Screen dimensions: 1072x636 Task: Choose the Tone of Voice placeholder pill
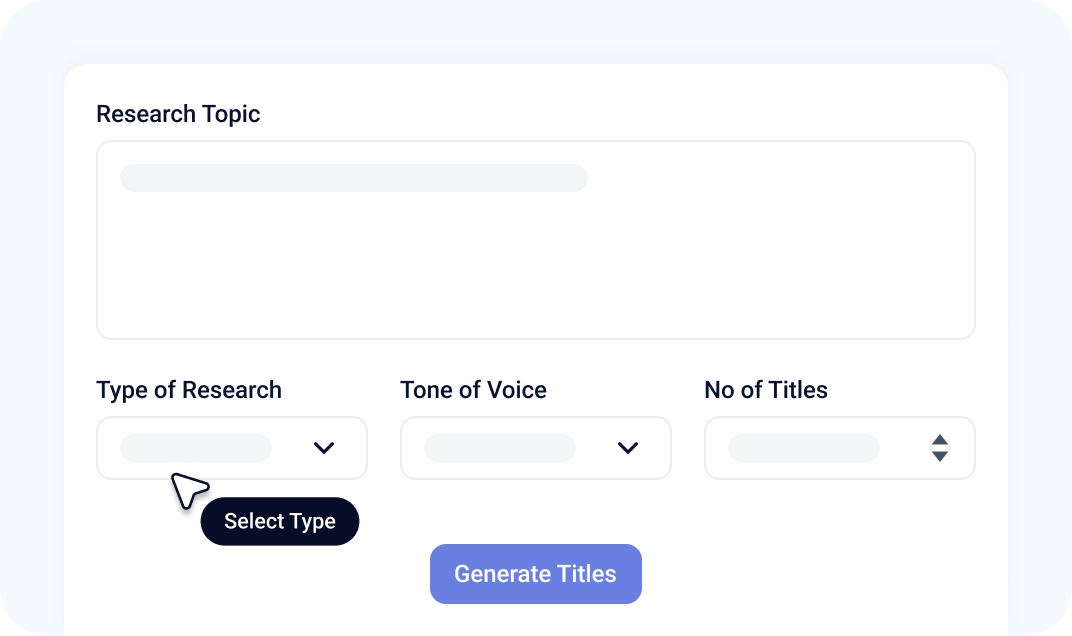pyautogui.click(x=500, y=448)
